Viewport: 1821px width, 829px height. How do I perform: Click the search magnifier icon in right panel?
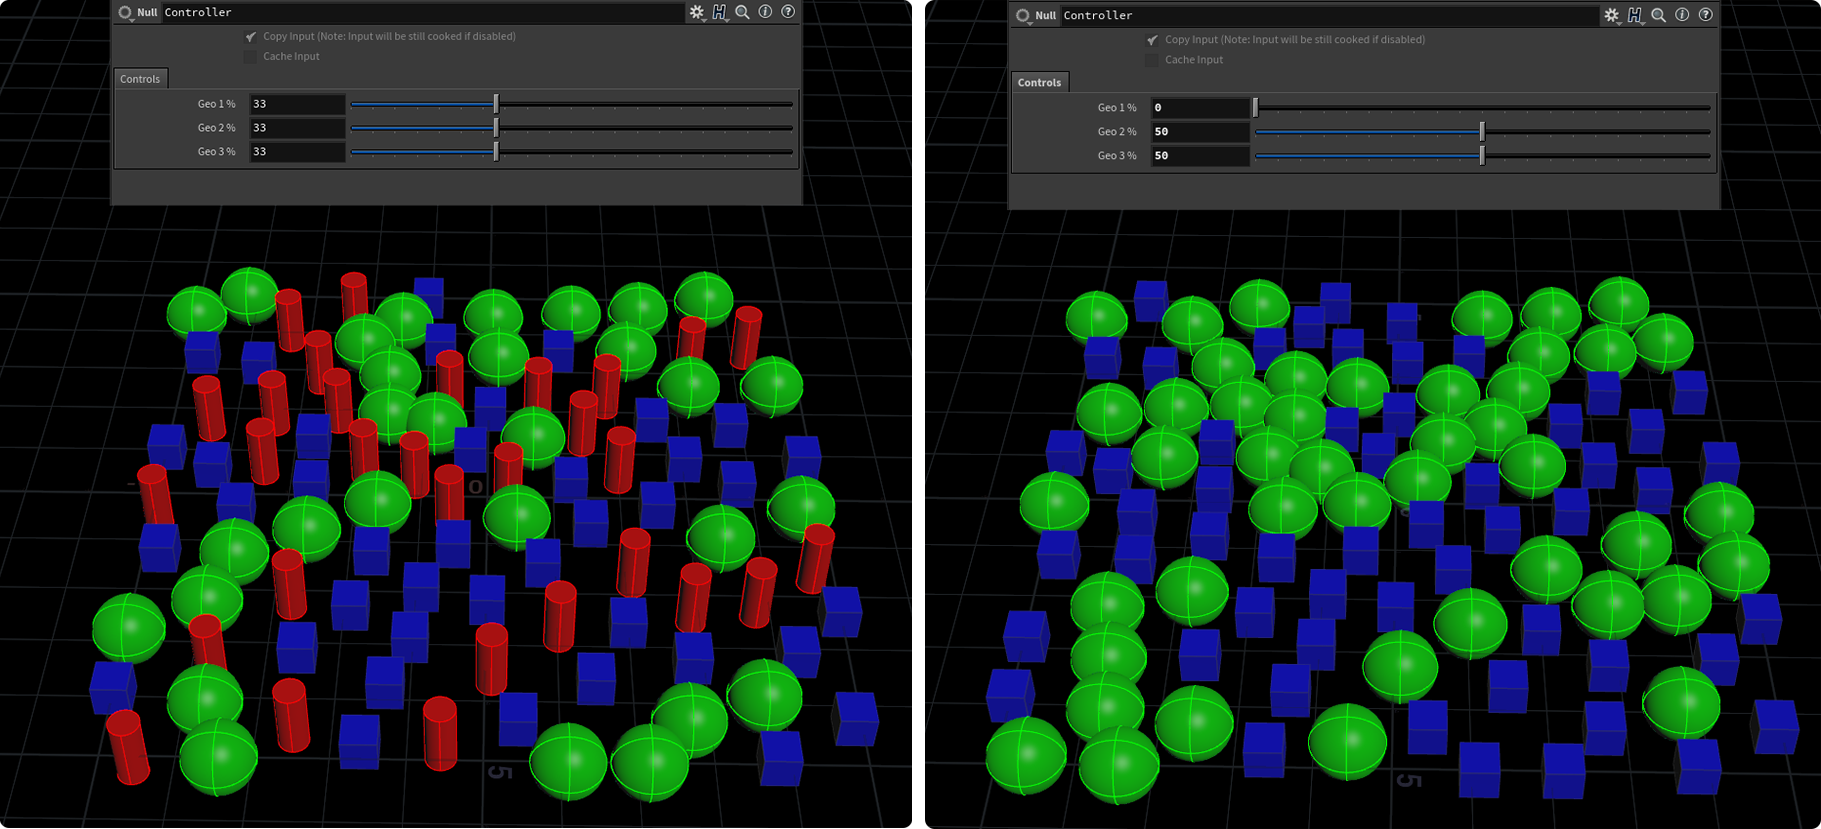pyautogui.click(x=1658, y=15)
